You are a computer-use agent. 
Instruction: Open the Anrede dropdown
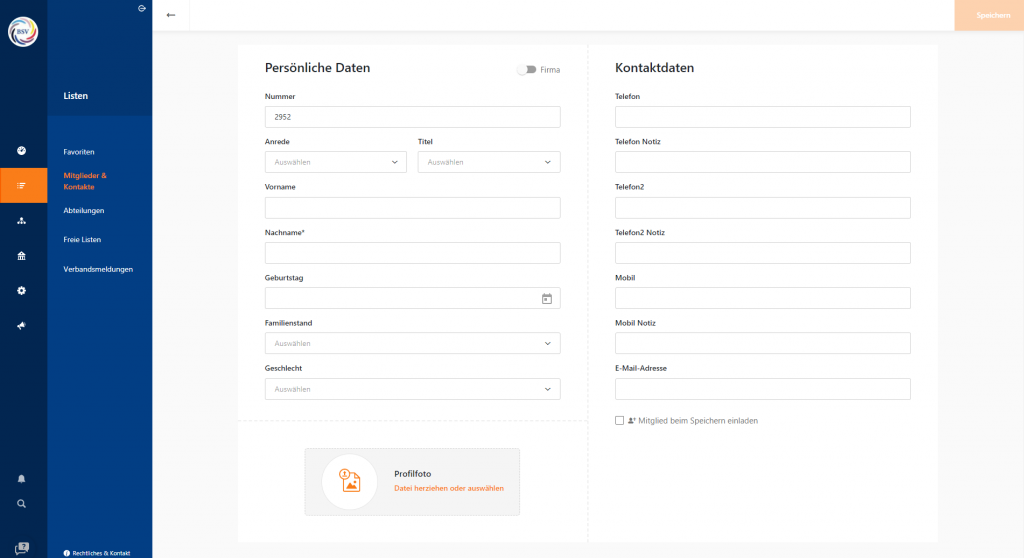[x=335, y=162]
